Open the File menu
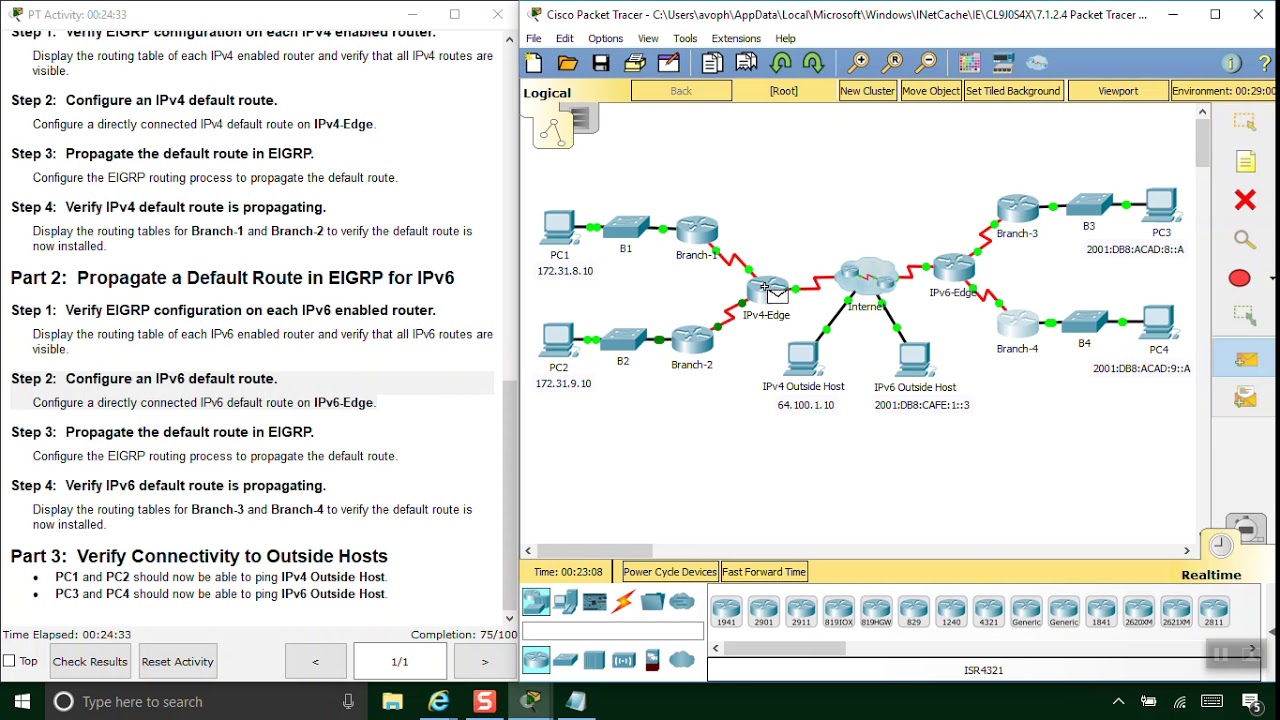This screenshot has height=720, width=1280. 534,38
